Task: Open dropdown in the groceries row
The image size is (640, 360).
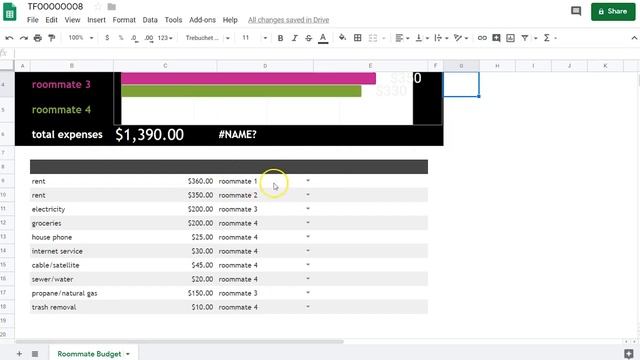Action: pos(308,223)
